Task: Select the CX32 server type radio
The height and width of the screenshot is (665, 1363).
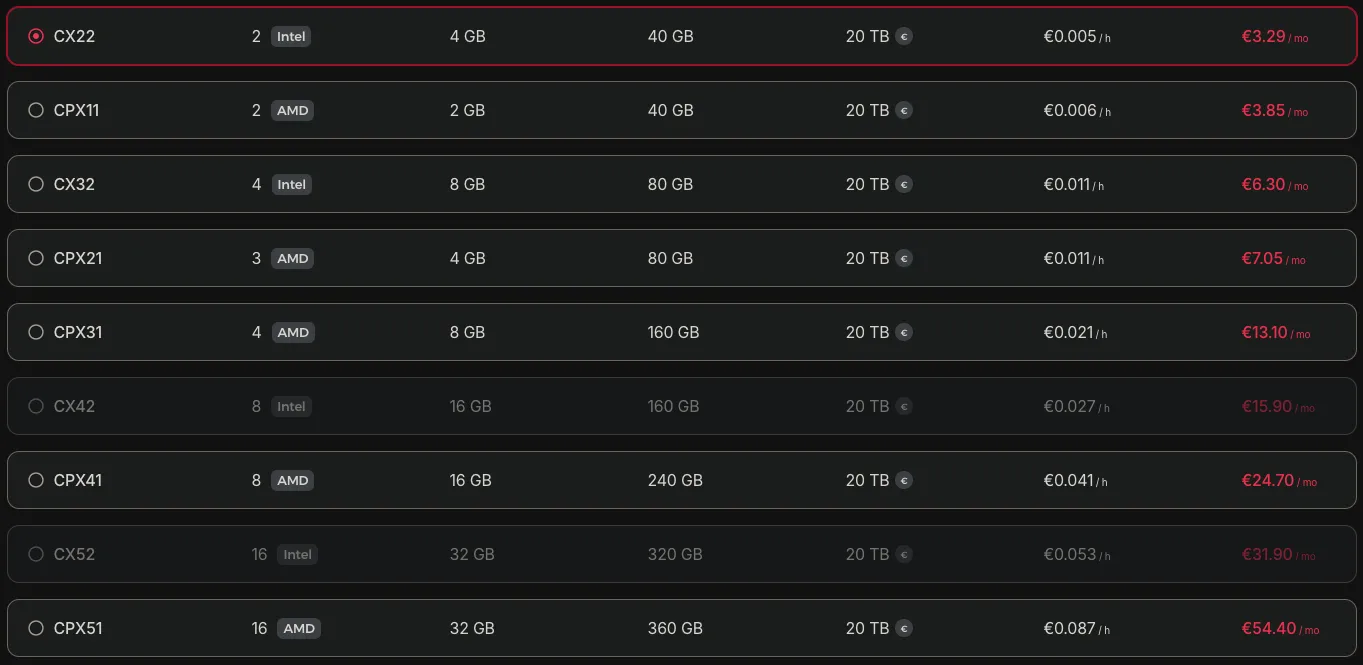Action: click(x=36, y=184)
